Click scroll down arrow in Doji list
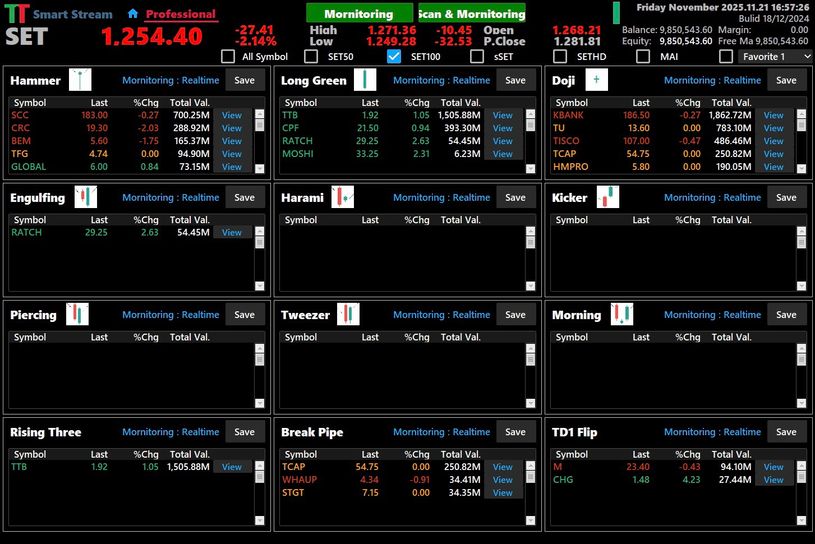 click(x=801, y=168)
